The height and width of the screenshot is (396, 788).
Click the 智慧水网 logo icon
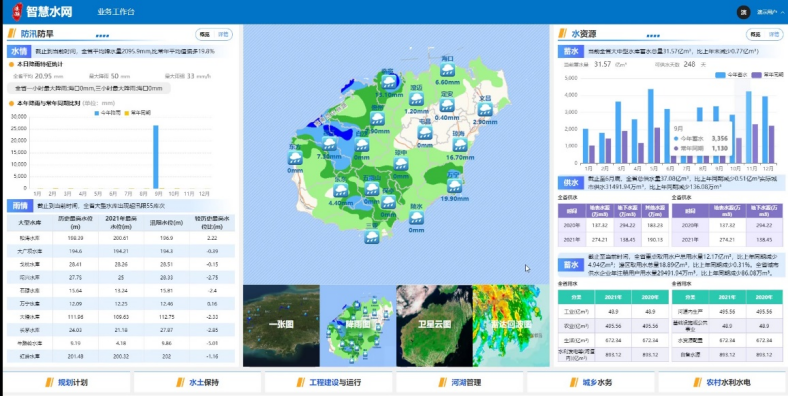[x=18, y=12]
